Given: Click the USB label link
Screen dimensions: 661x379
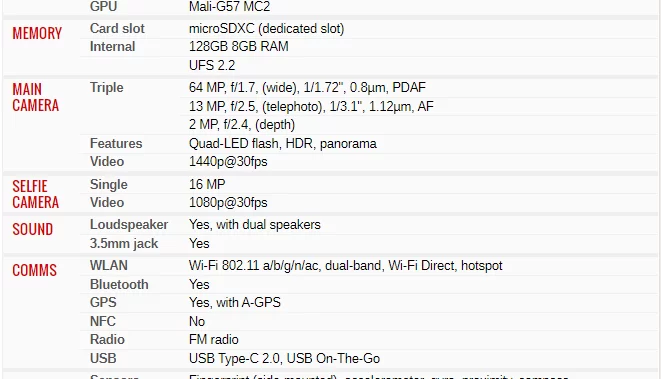Looking at the screenshot, I should [x=103, y=358].
